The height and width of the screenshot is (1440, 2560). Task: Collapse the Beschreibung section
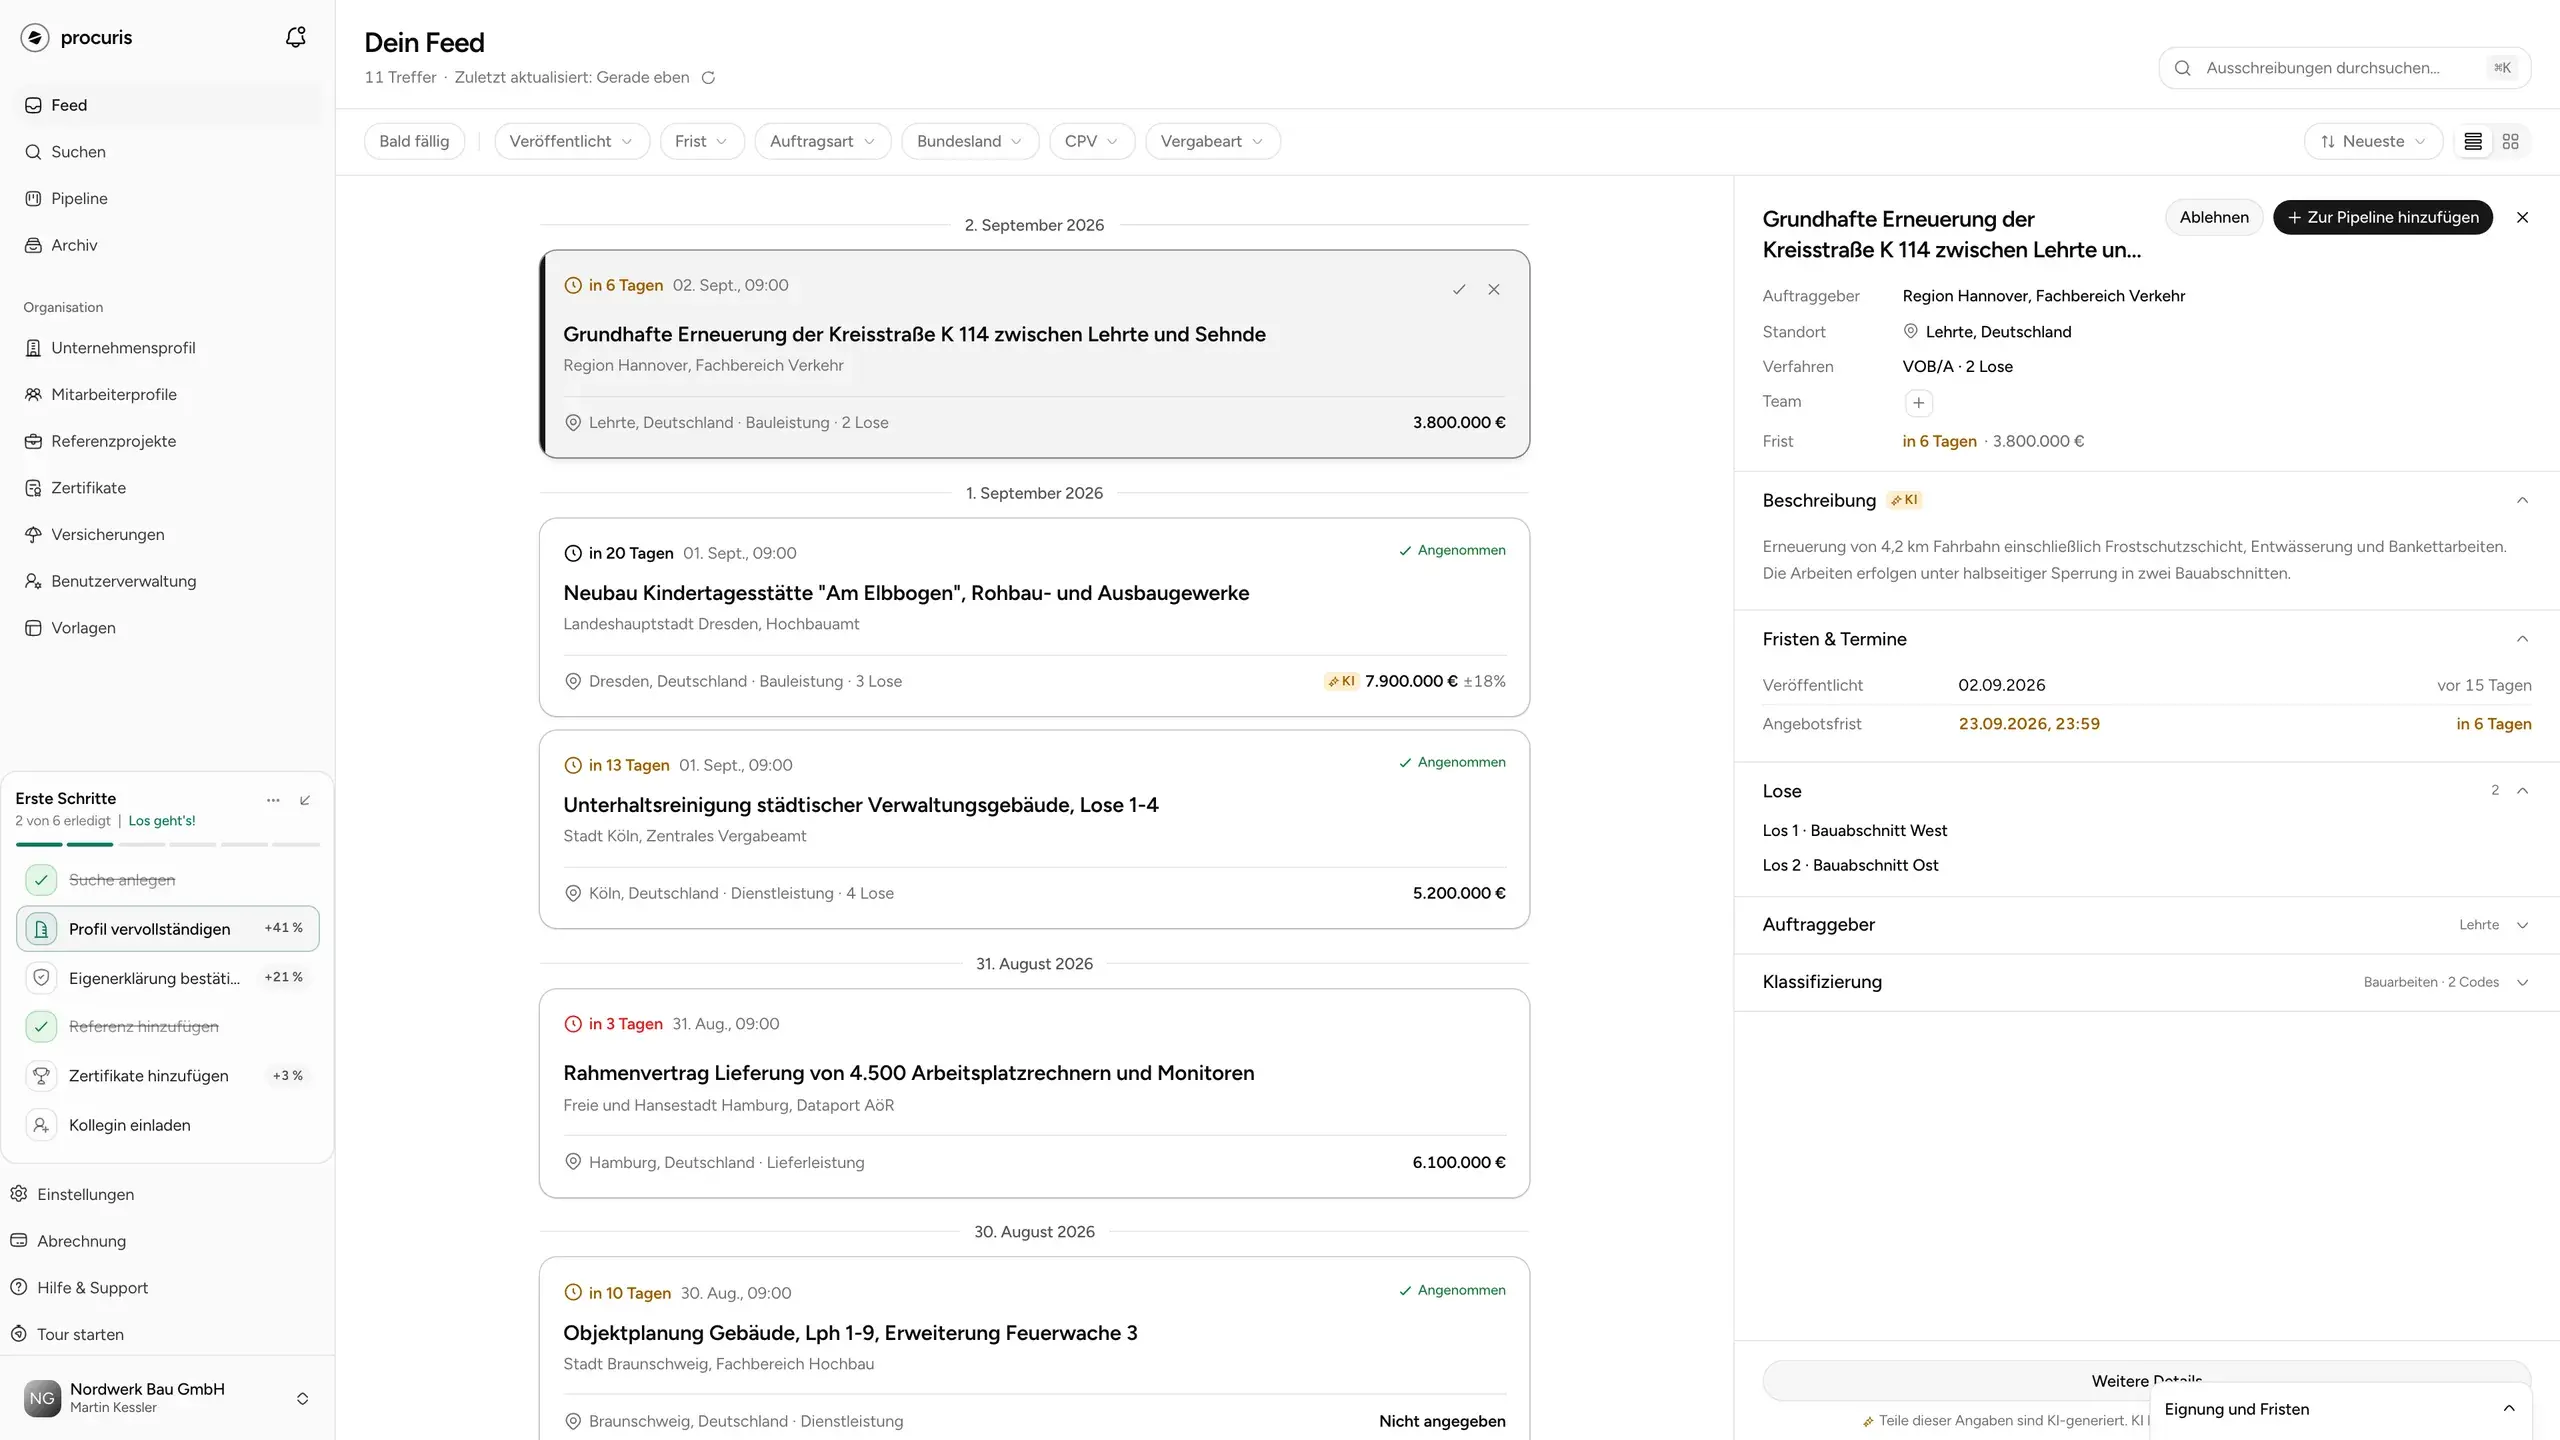[2522, 500]
